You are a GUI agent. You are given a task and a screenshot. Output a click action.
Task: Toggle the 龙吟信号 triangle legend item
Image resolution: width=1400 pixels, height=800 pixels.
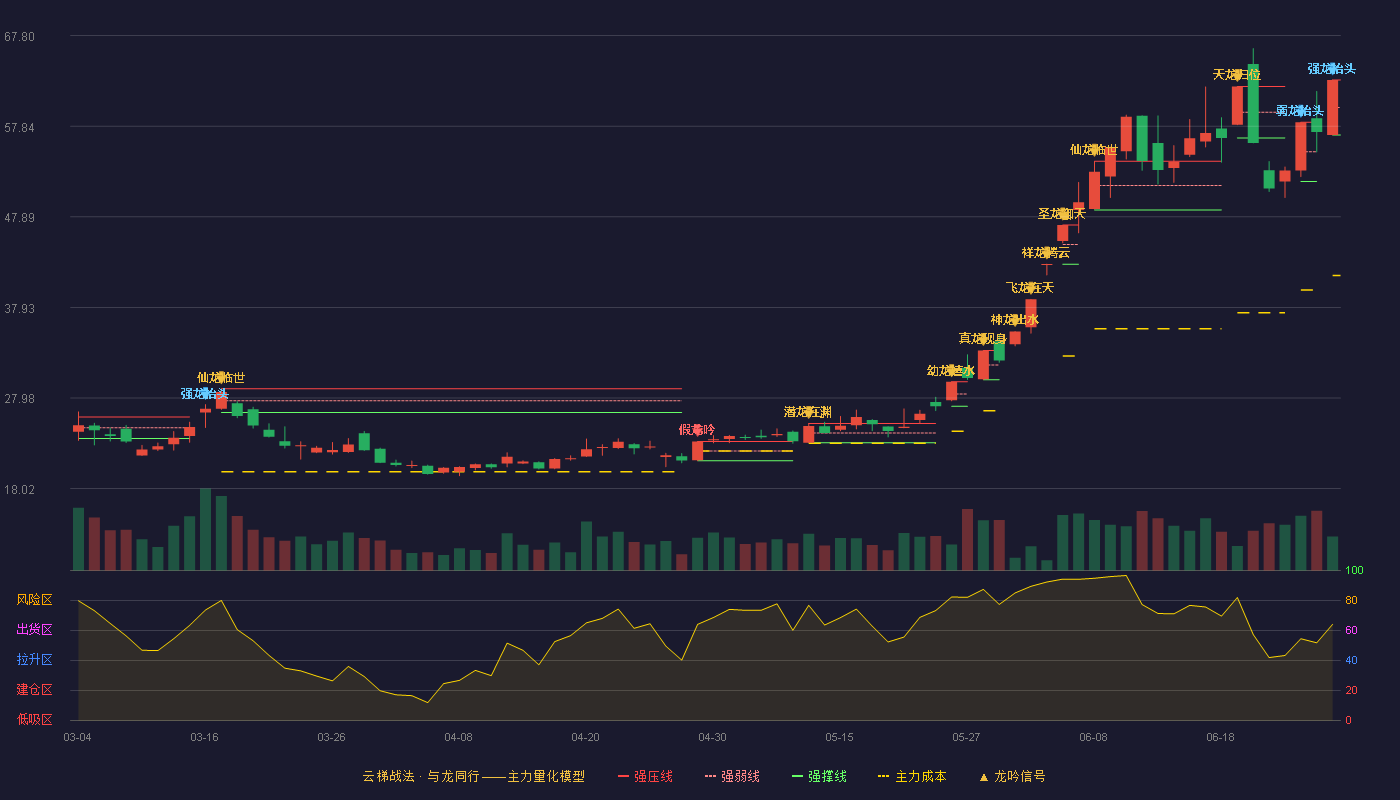1012,776
